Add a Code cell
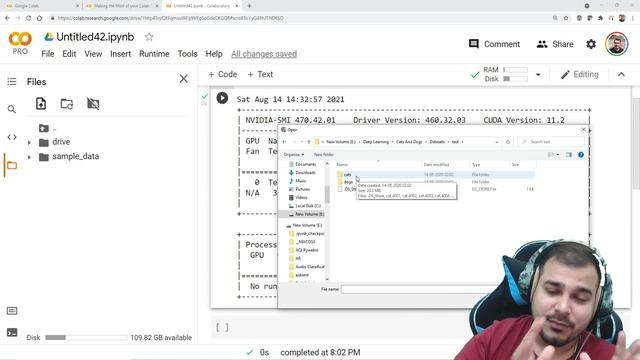 [222, 74]
